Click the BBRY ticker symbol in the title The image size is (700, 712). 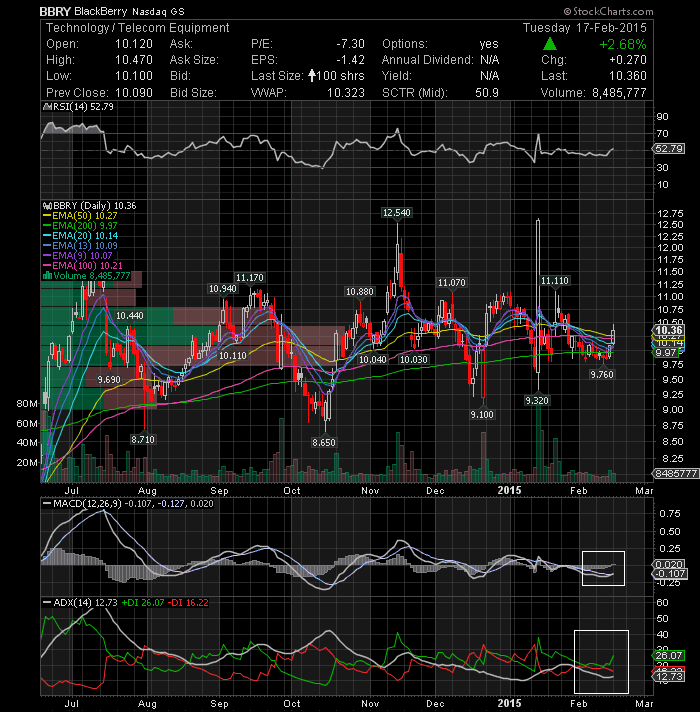(55, 11)
